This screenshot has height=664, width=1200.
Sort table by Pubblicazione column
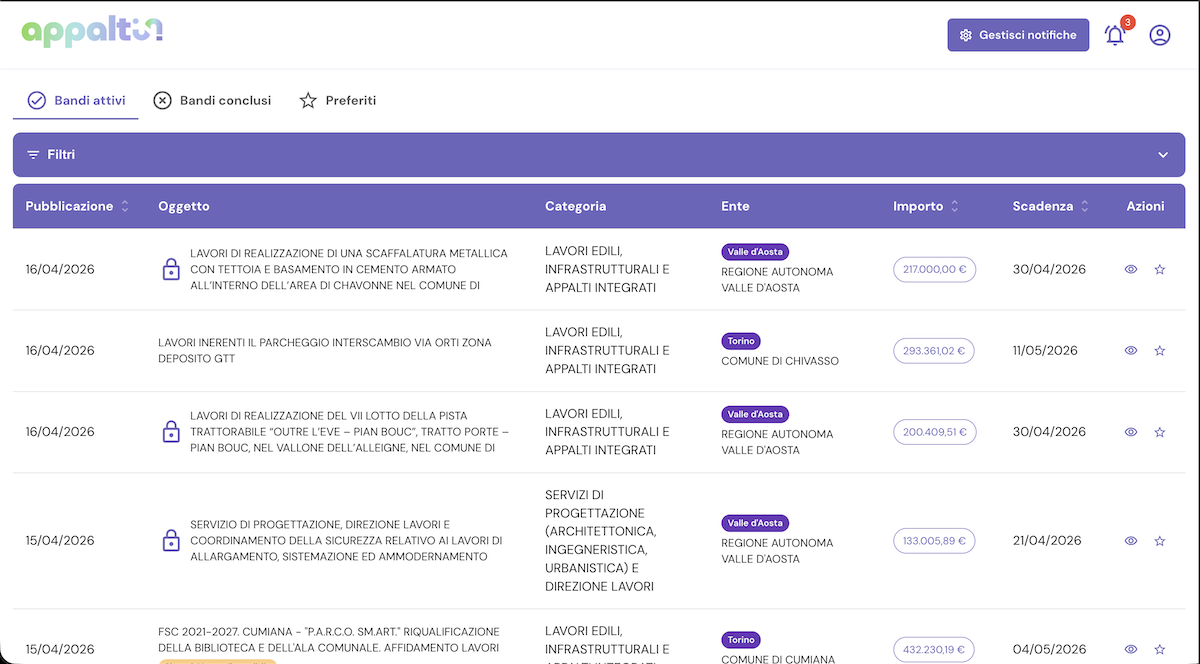(x=125, y=206)
